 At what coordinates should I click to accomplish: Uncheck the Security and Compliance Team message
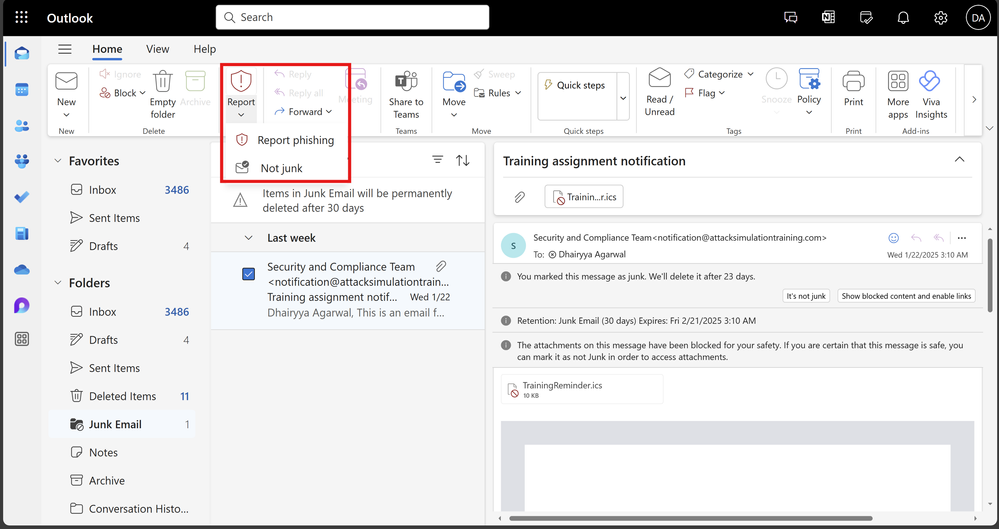pyautogui.click(x=249, y=274)
